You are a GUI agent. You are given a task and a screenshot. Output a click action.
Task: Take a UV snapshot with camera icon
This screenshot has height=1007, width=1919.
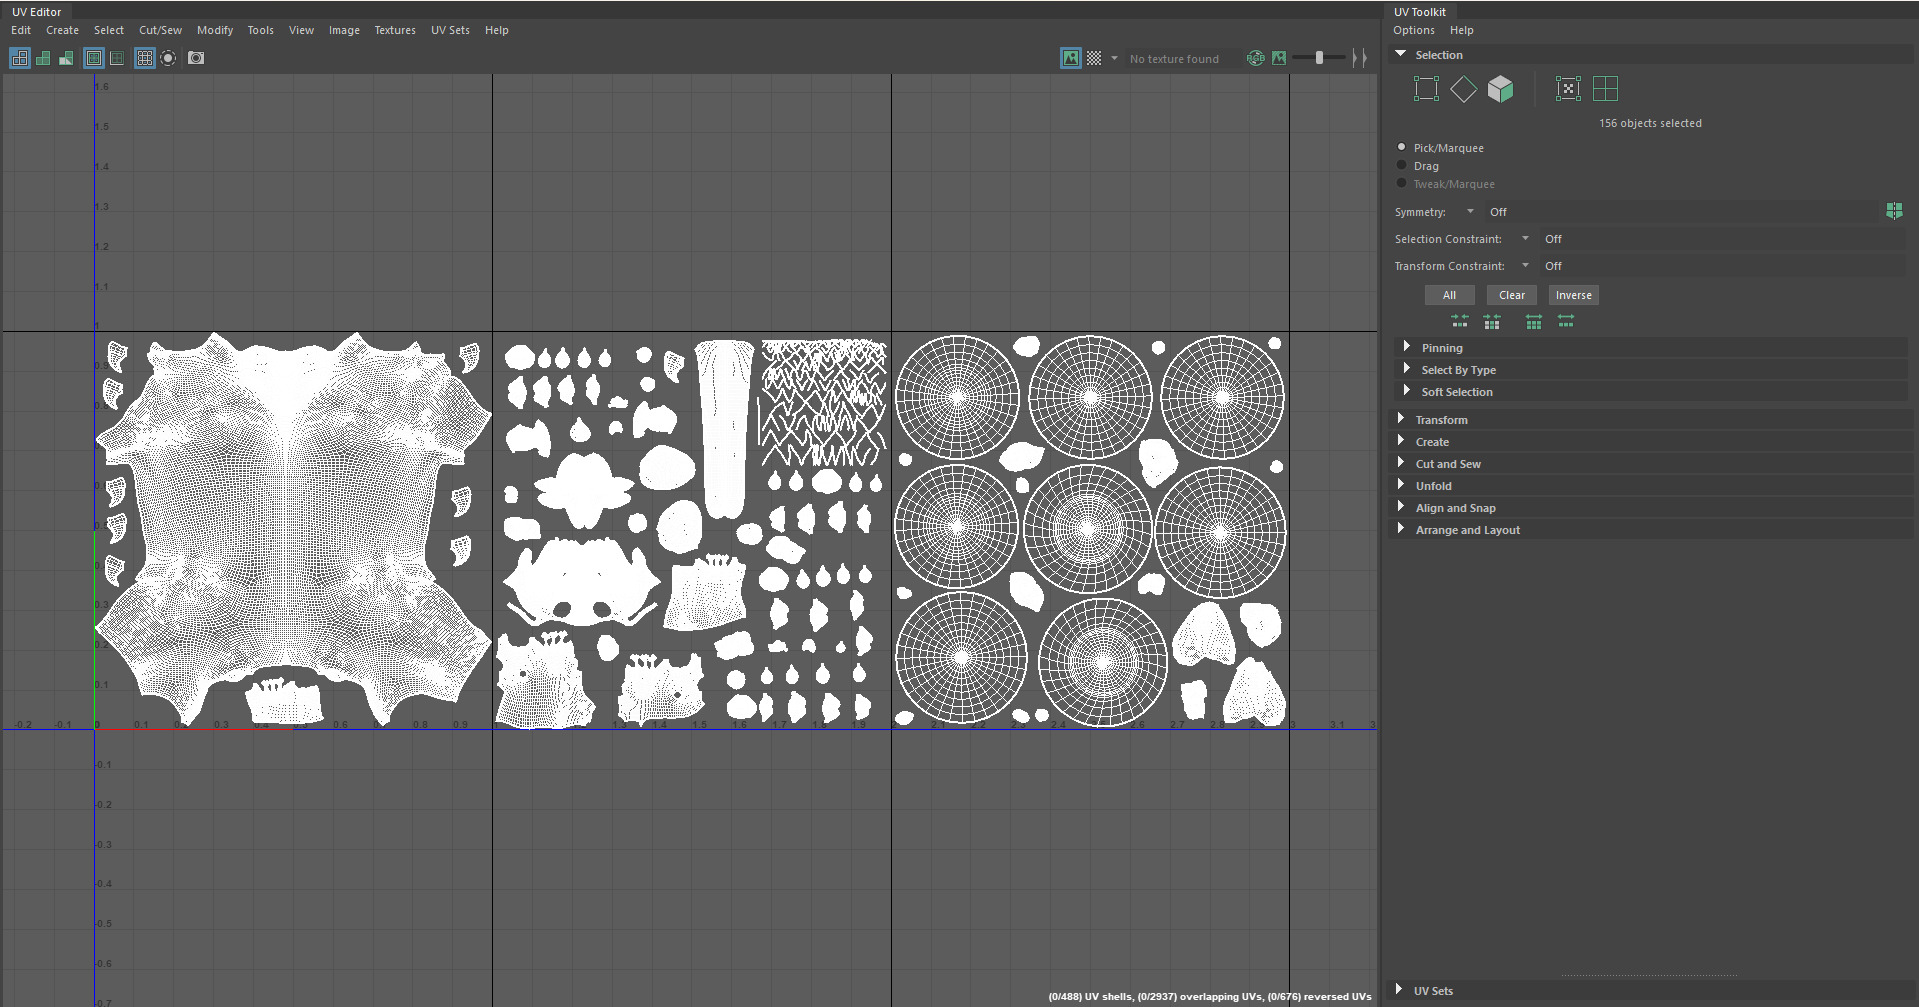coord(196,58)
